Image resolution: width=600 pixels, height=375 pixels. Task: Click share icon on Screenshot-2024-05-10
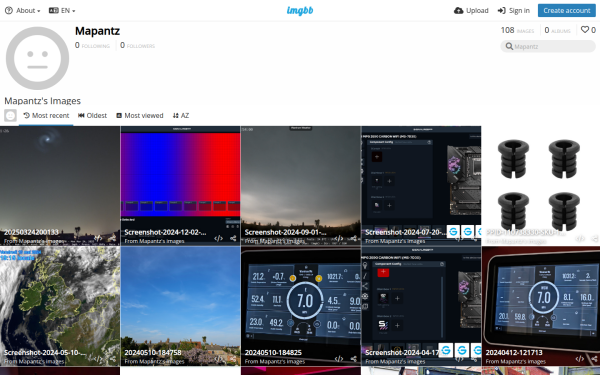[x=113, y=359]
